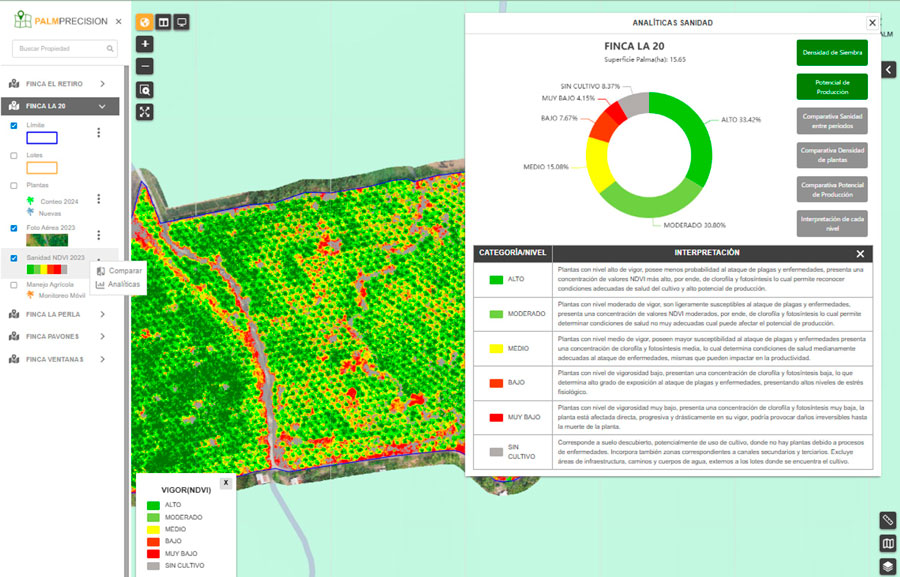Collapse the Finca La 20 section
Screen dimensions: 900x577
[x=102, y=106]
